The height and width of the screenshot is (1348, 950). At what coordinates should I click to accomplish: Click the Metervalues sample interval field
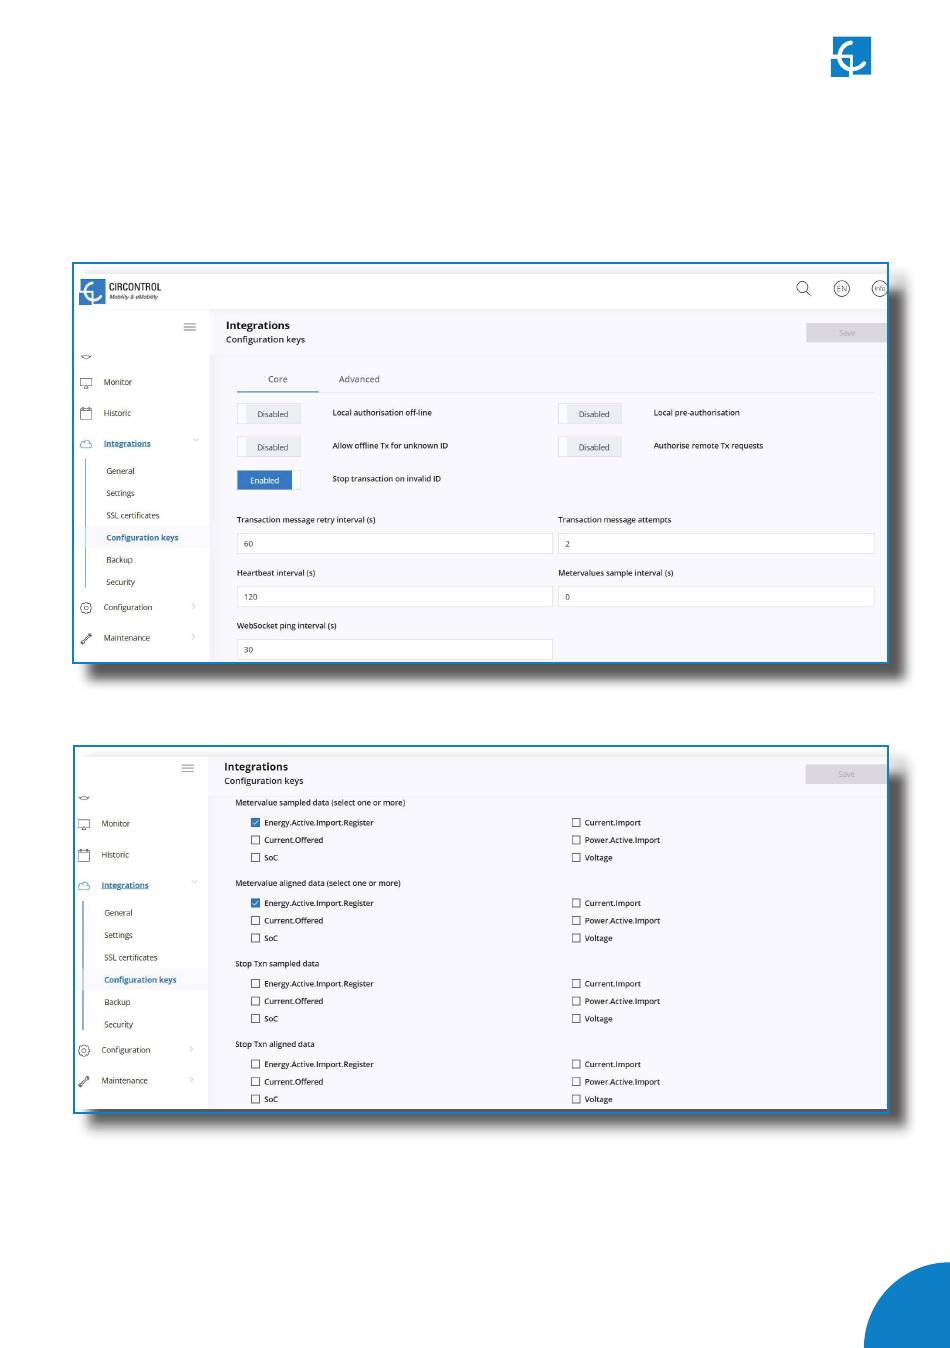point(716,597)
